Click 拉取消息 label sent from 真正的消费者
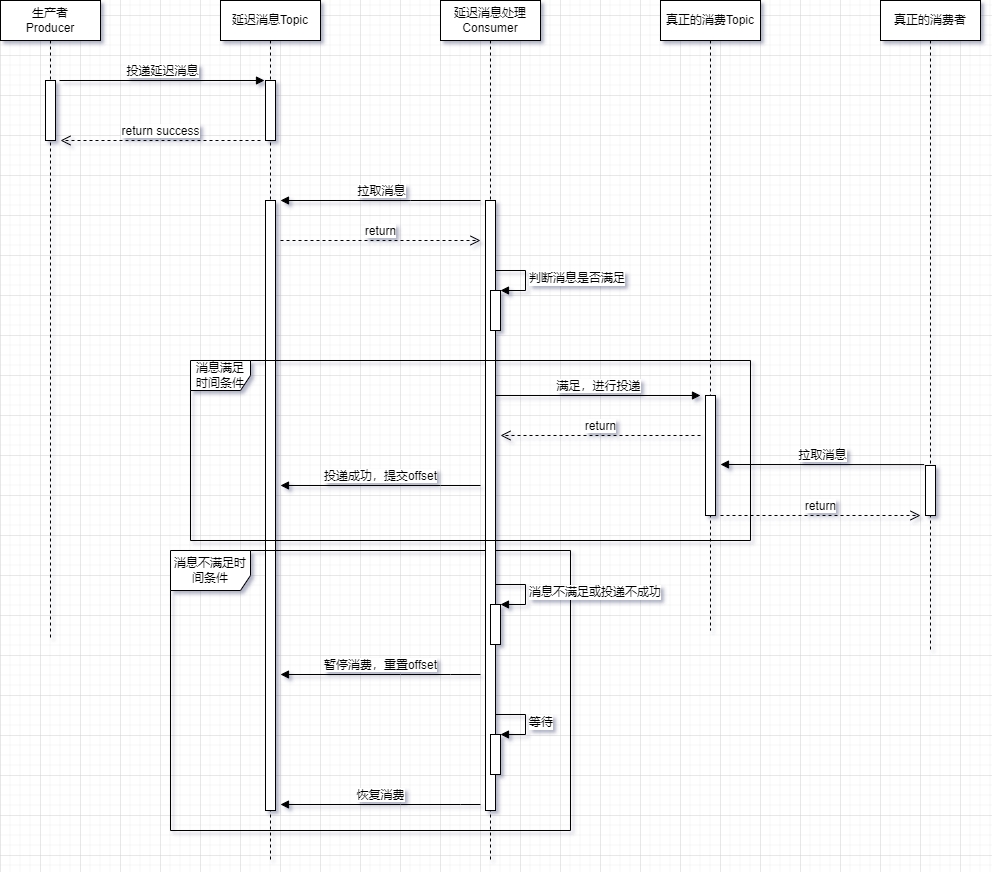 tap(822, 455)
